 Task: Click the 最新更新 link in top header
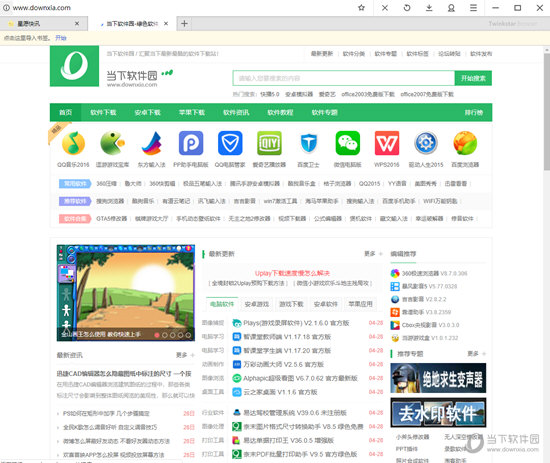(322, 54)
